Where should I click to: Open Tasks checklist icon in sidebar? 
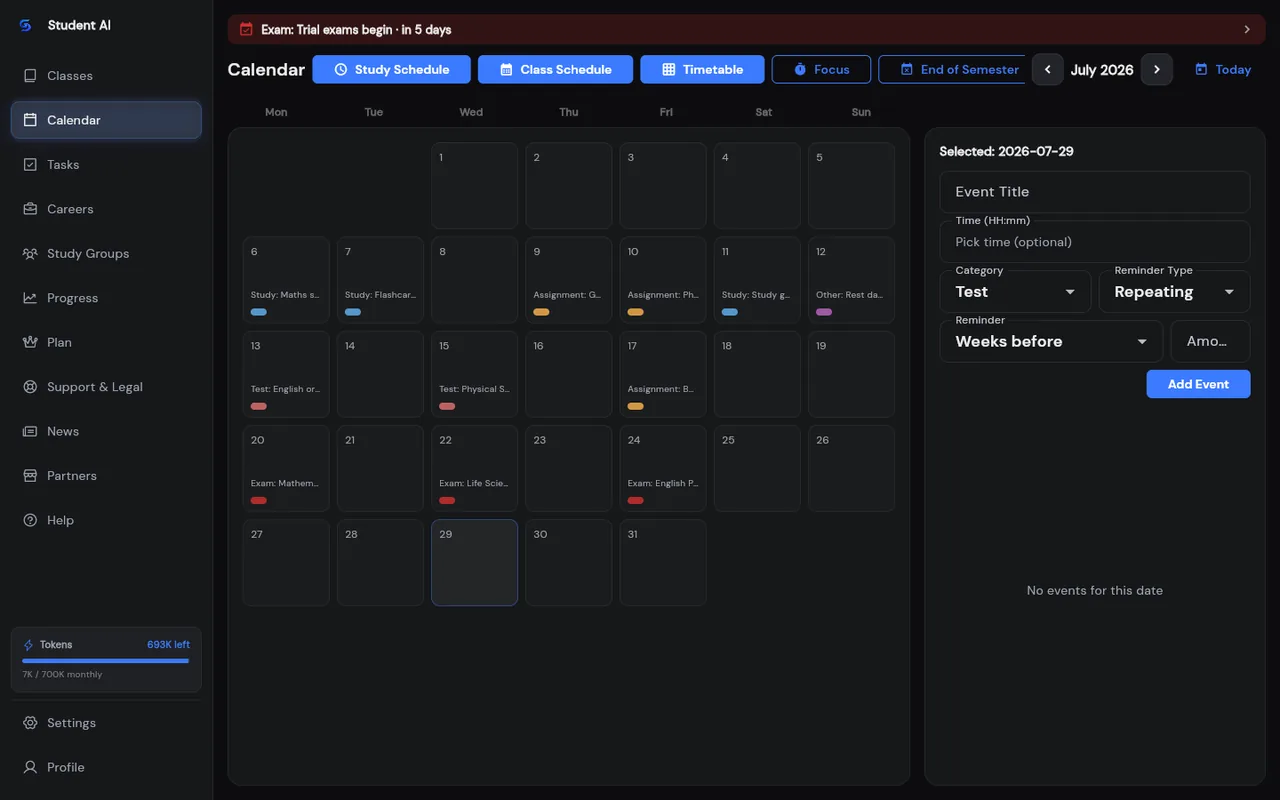pyautogui.click(x=30, y=165)
